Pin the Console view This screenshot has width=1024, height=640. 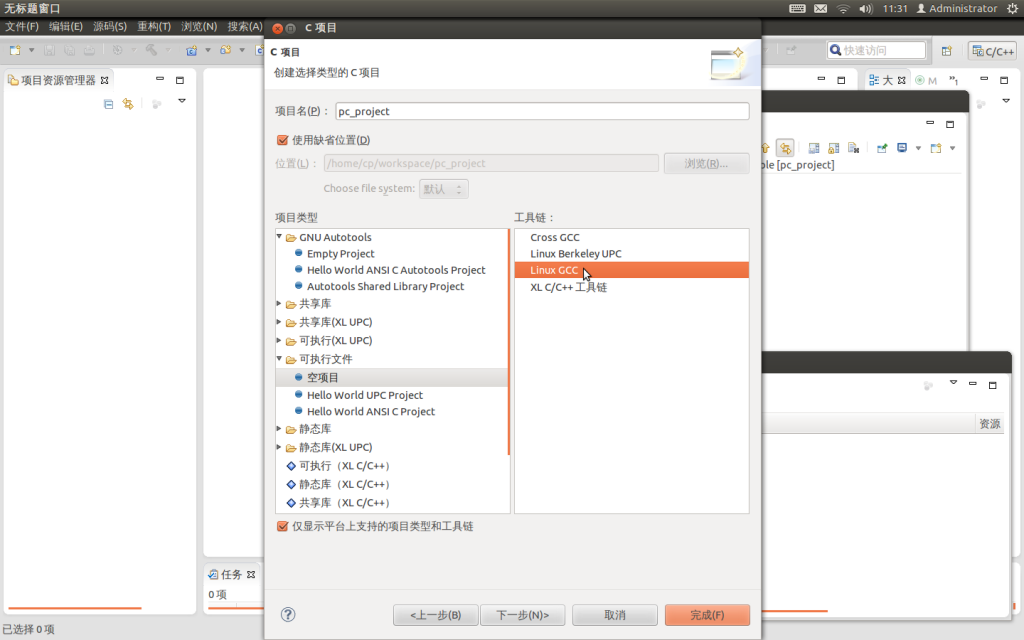pyautogui.click(x=884, y=148)
